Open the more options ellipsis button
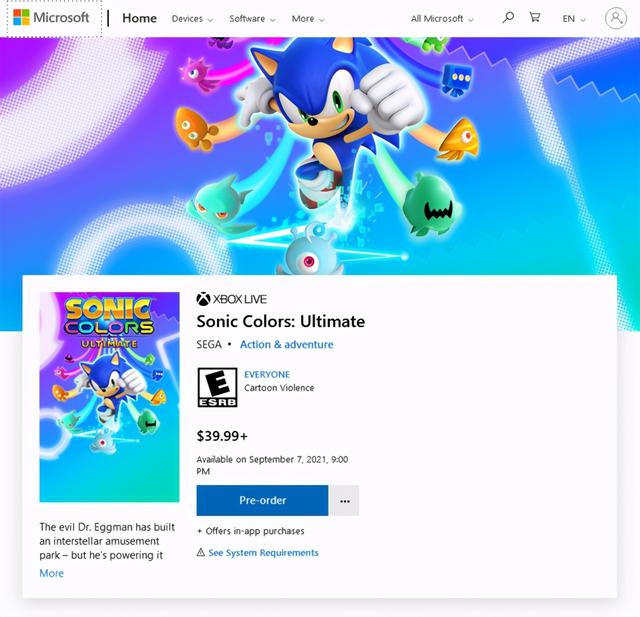Viewport: 640px width, 617px height. [x=344, y=500]
